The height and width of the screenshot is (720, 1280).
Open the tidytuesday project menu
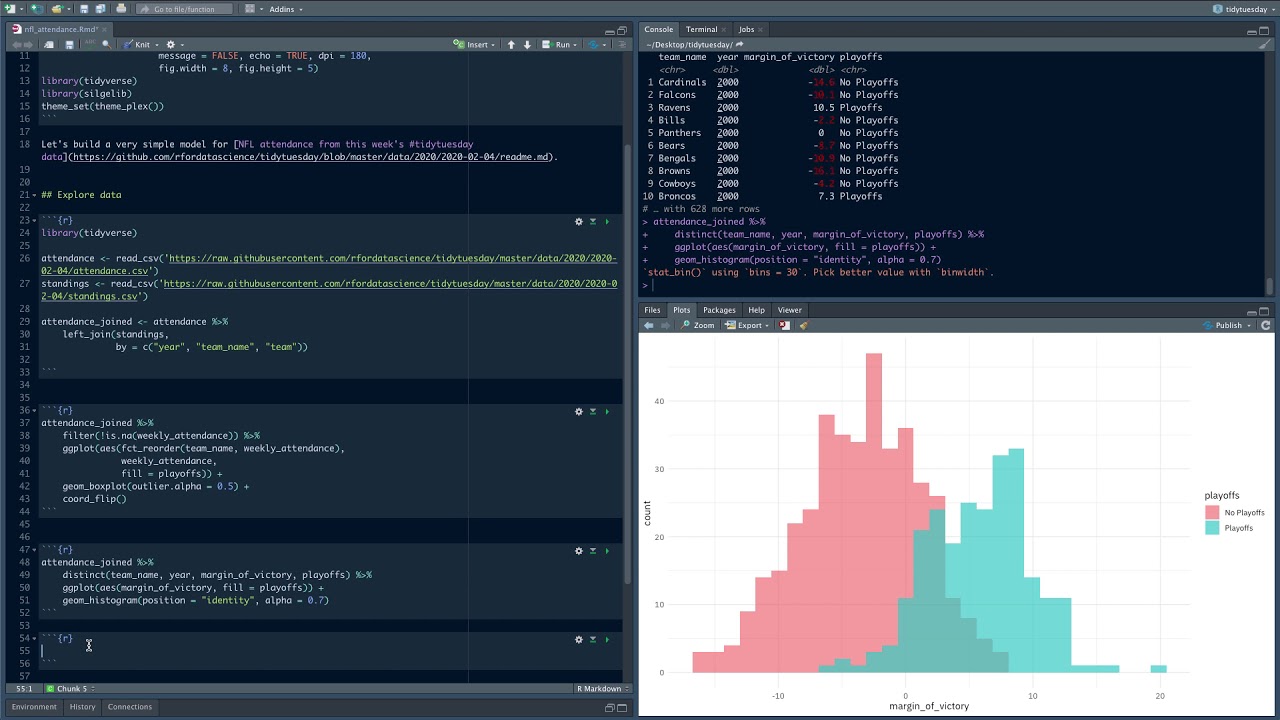(1243, 9)
